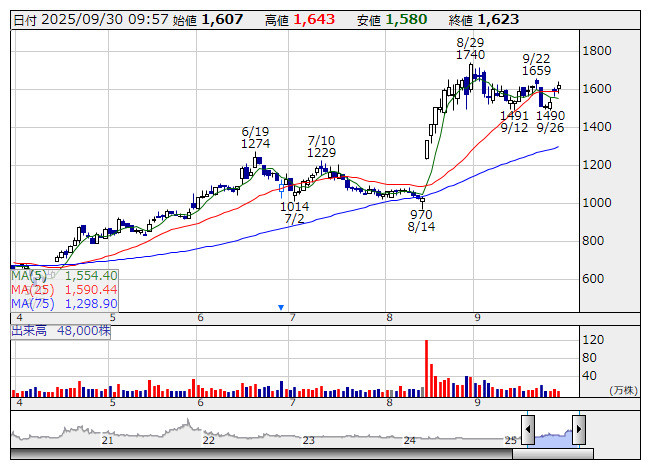Click the 1491 9/12 low label
The height and width of the screenshot is (470, 653).
pos(514,122)
